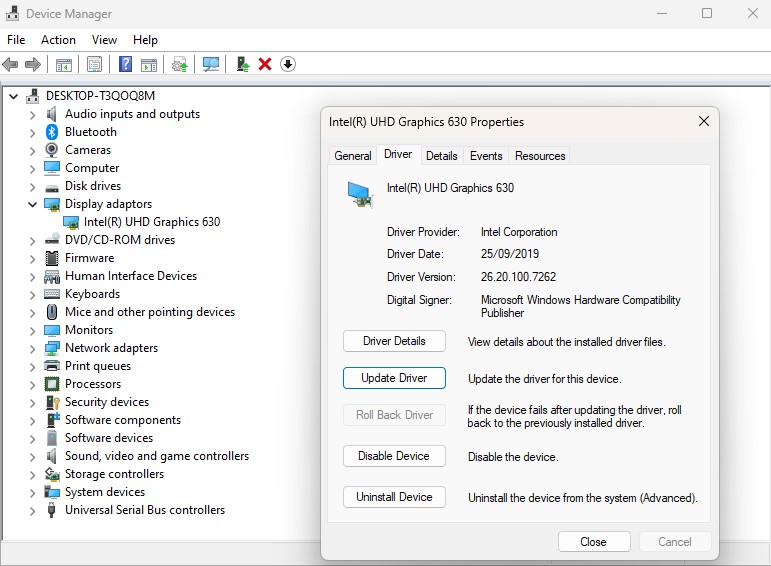Expand Sound, video and game controllers
This screenshot has width=771, height=566.
point(32,456)
